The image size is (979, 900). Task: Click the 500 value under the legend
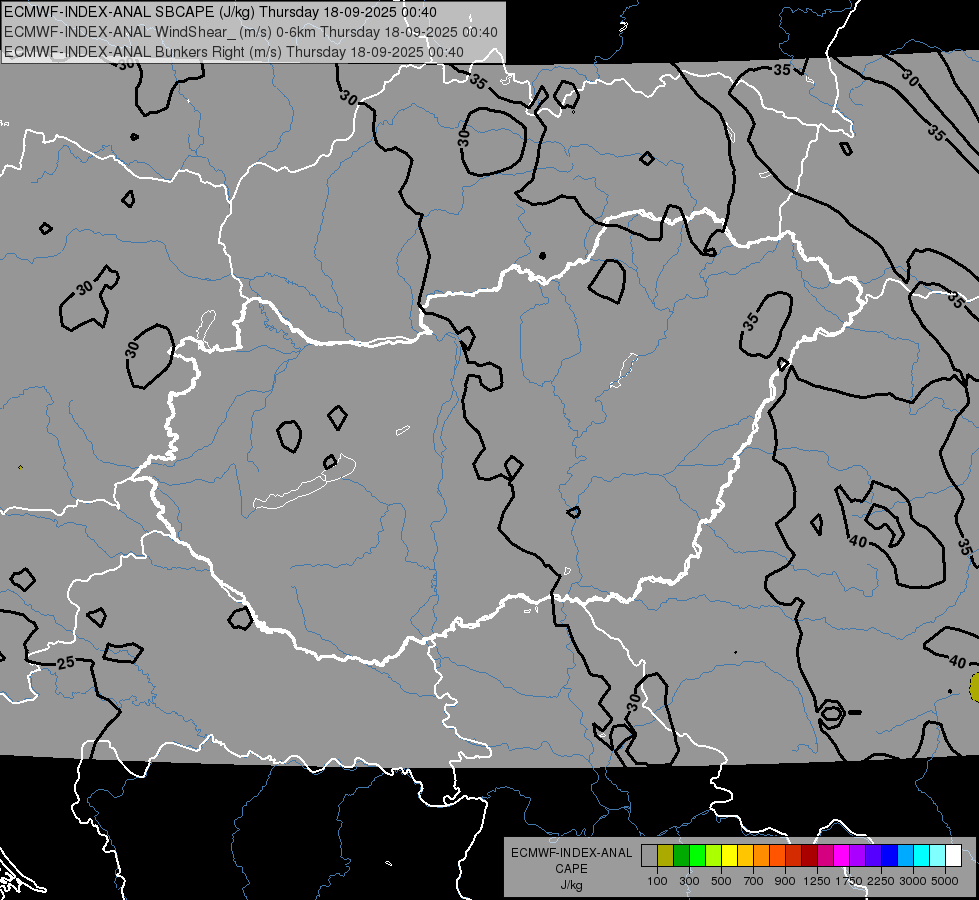721,881
